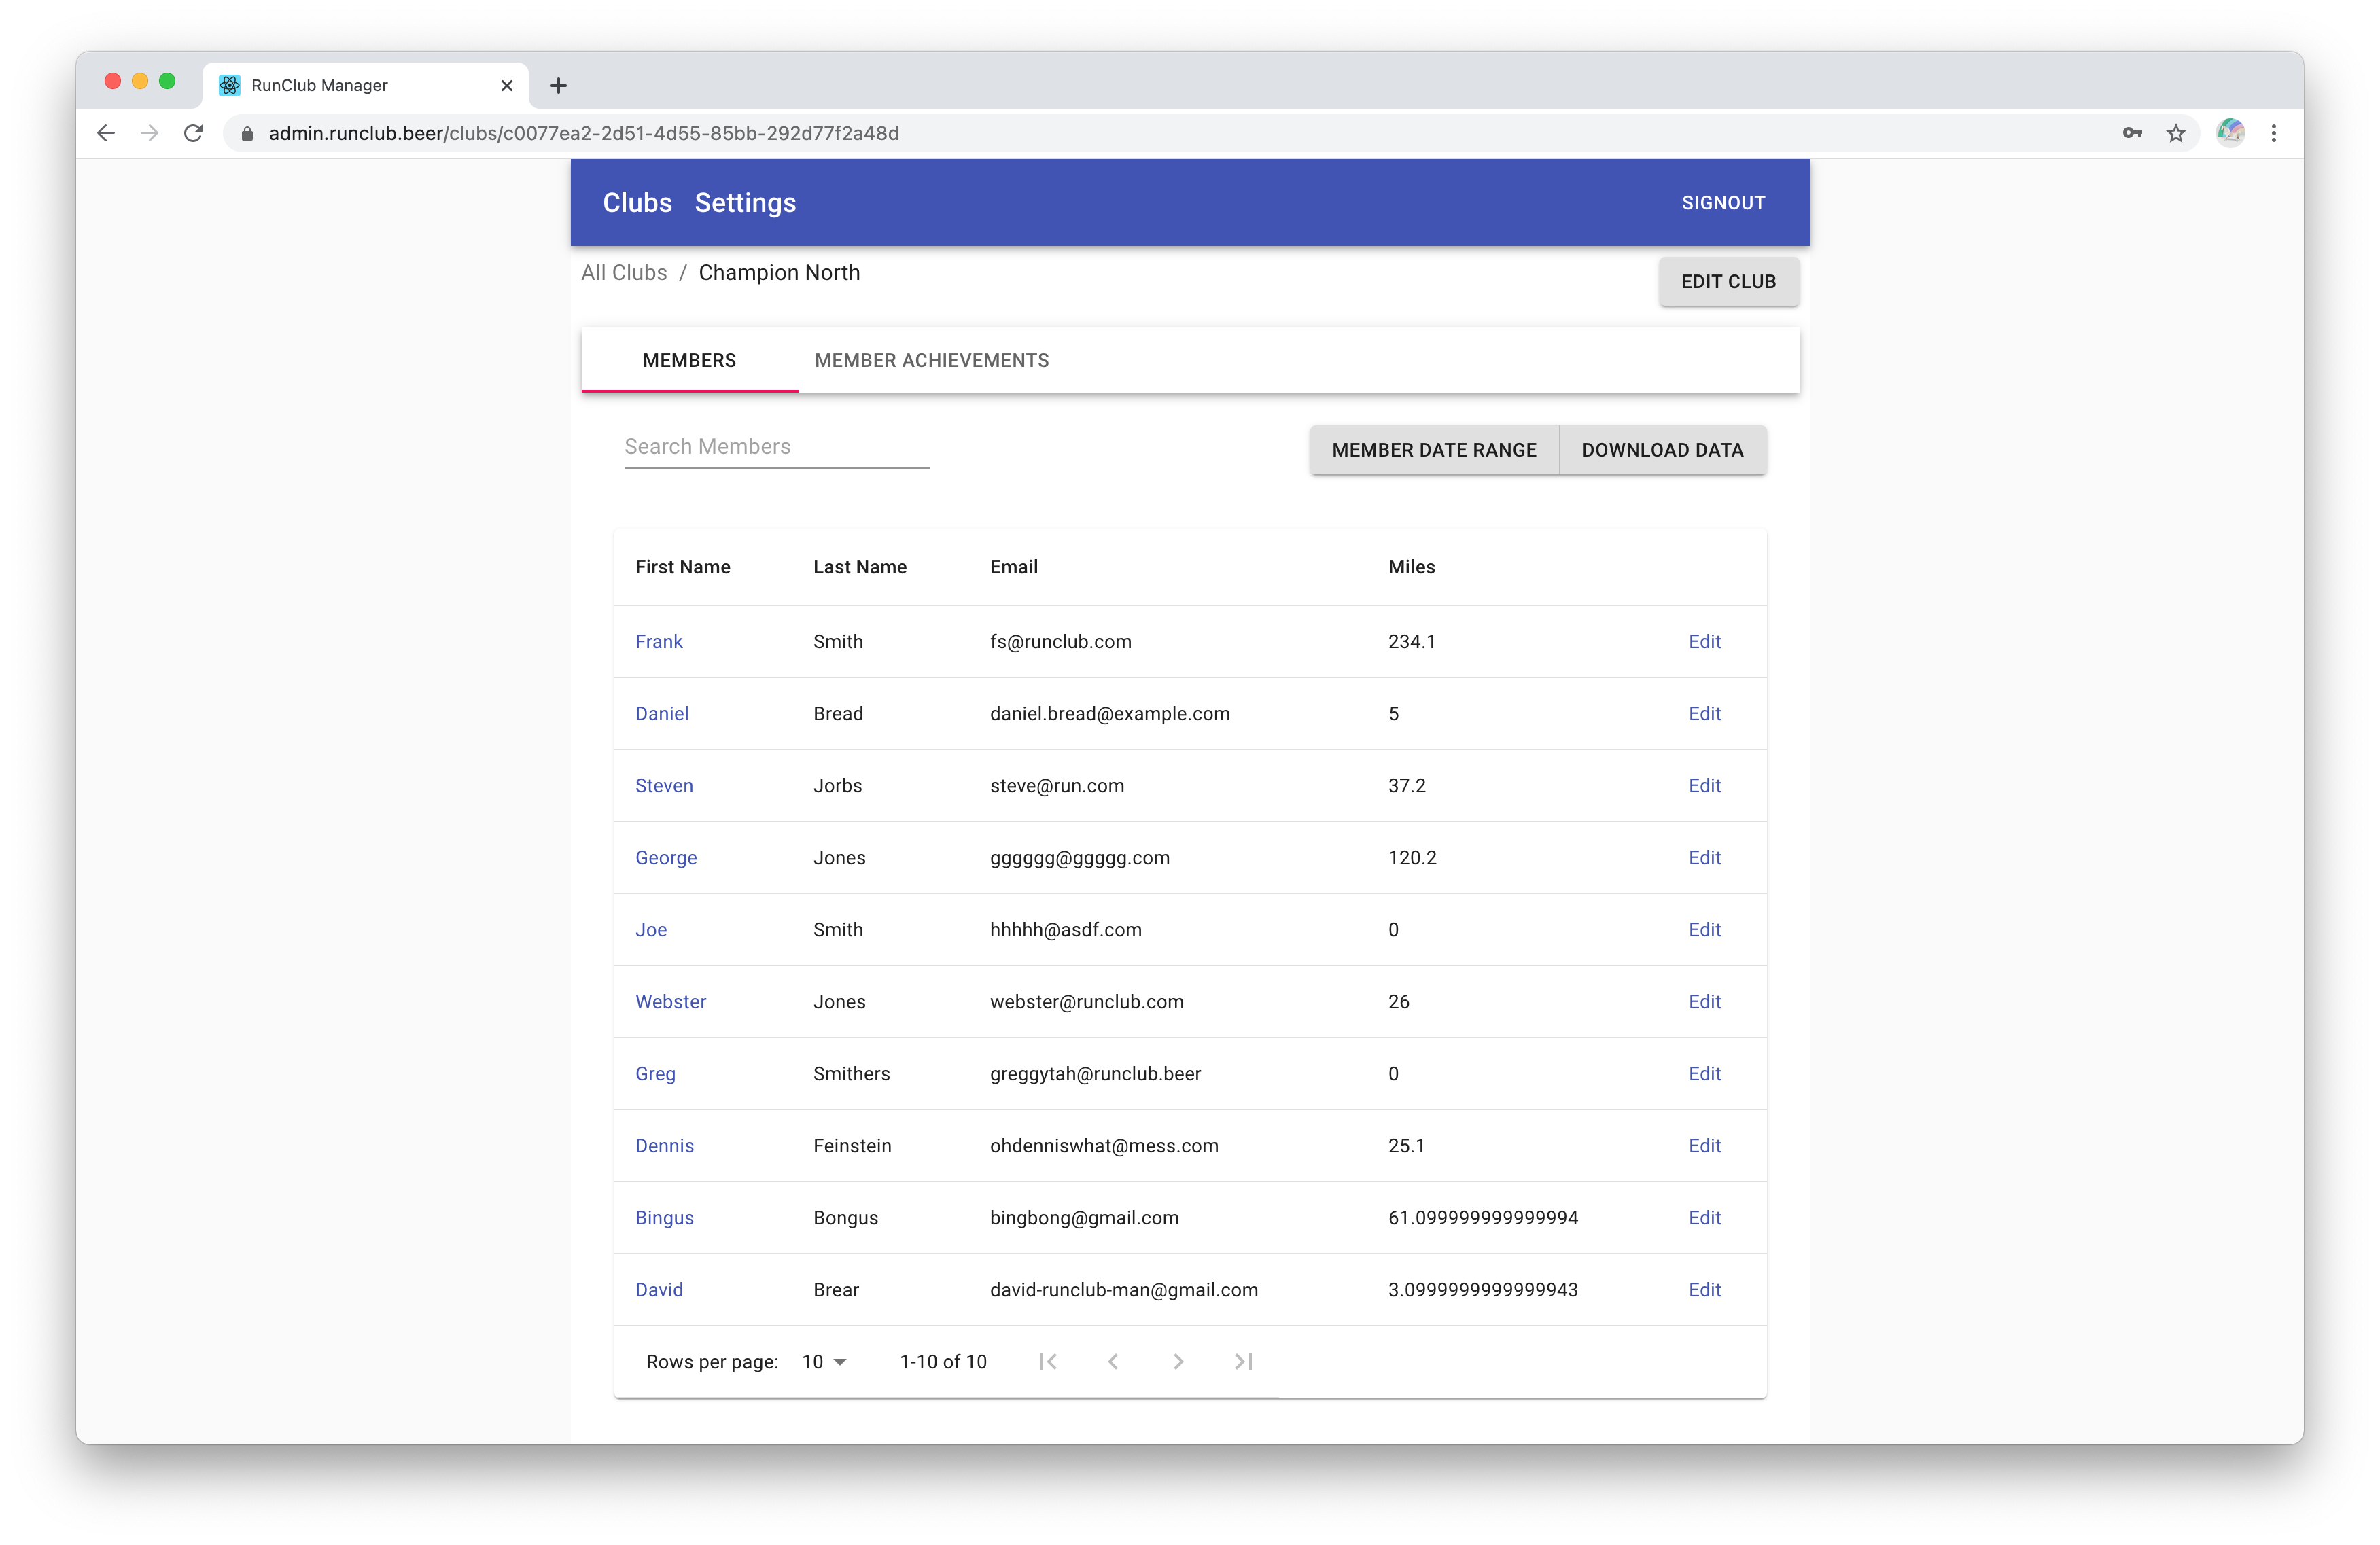Jump to the last page of members
2380x1545 pixels.
pyautogui.click(x=1243, y=1361)
